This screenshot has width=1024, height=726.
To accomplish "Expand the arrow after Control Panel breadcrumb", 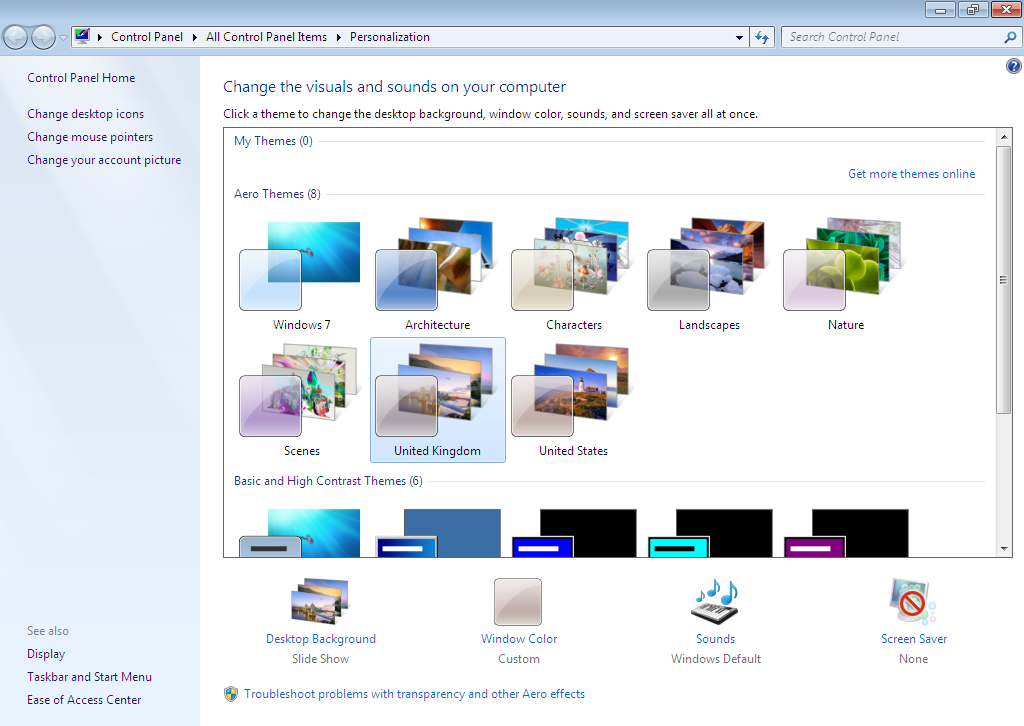I will (194, 37).
